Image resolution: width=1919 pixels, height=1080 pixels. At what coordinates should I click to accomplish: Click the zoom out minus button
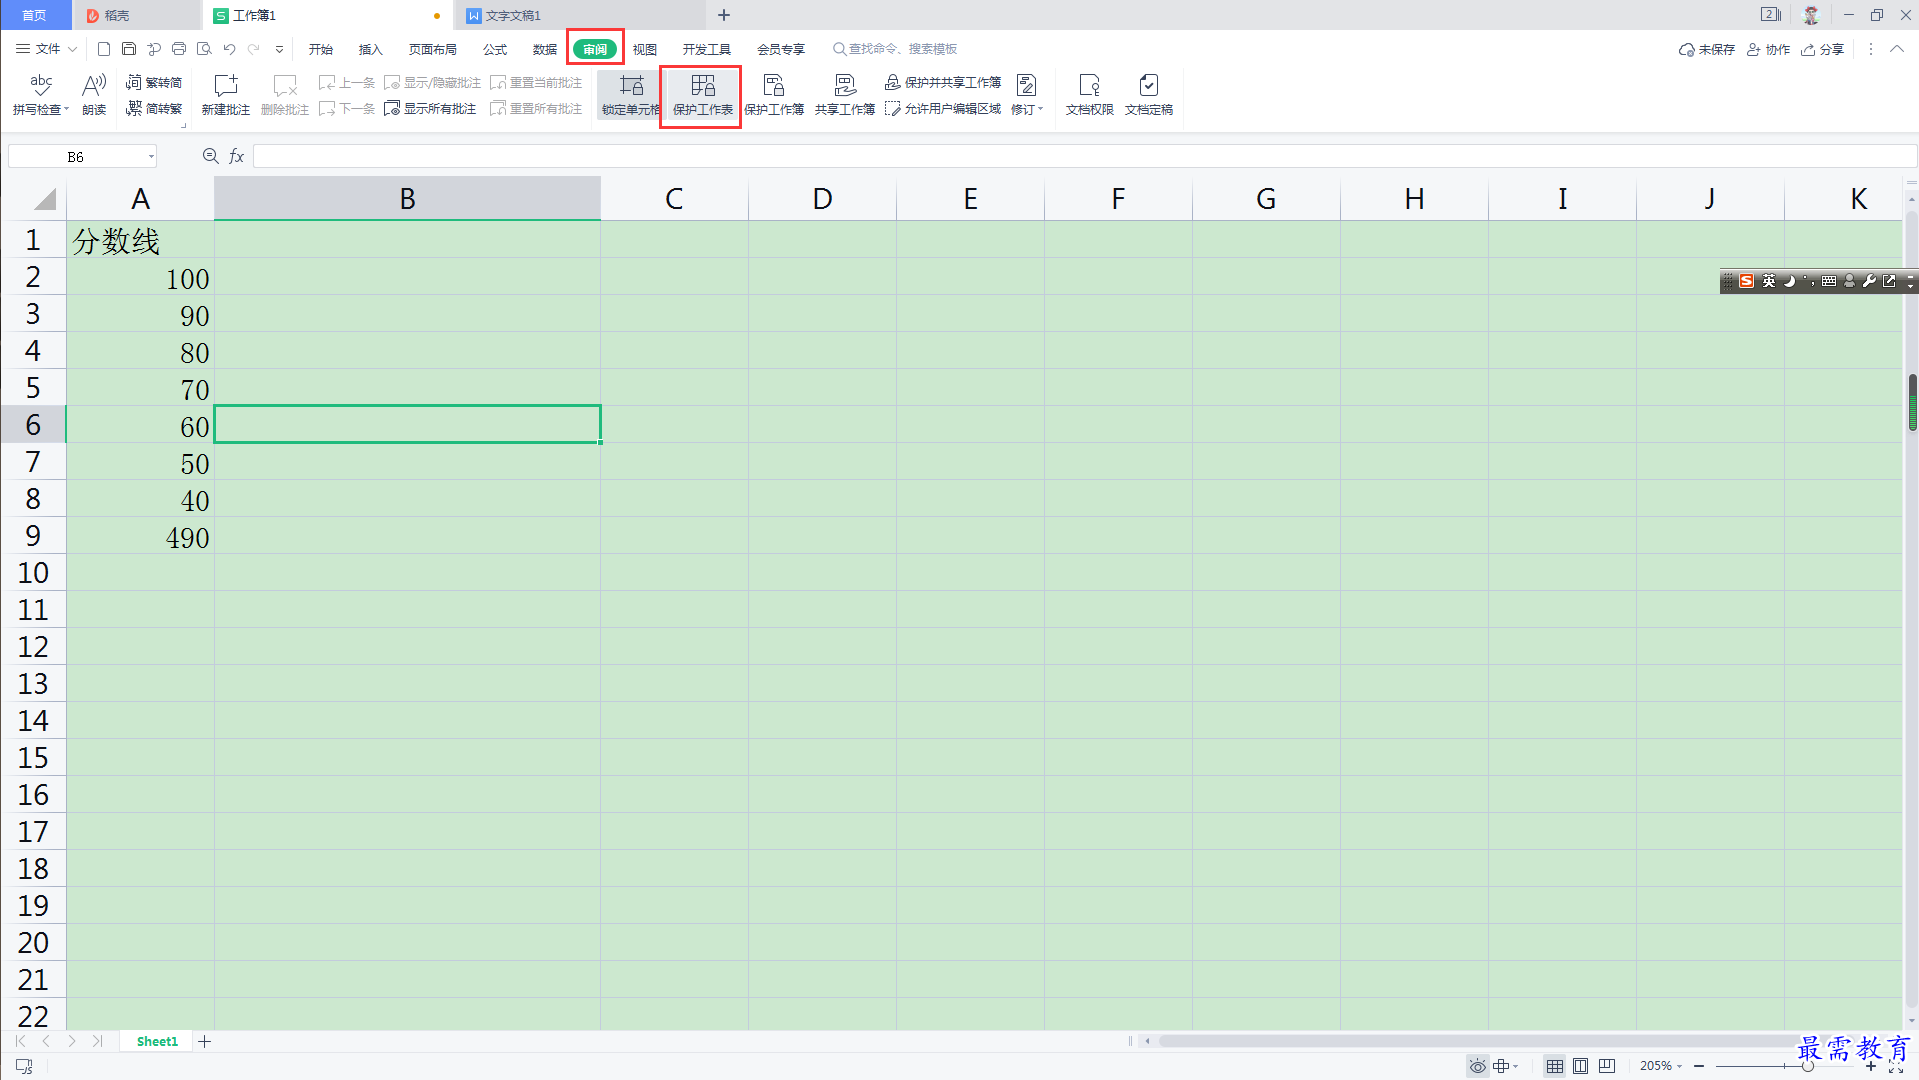tap(1699, 1066)
